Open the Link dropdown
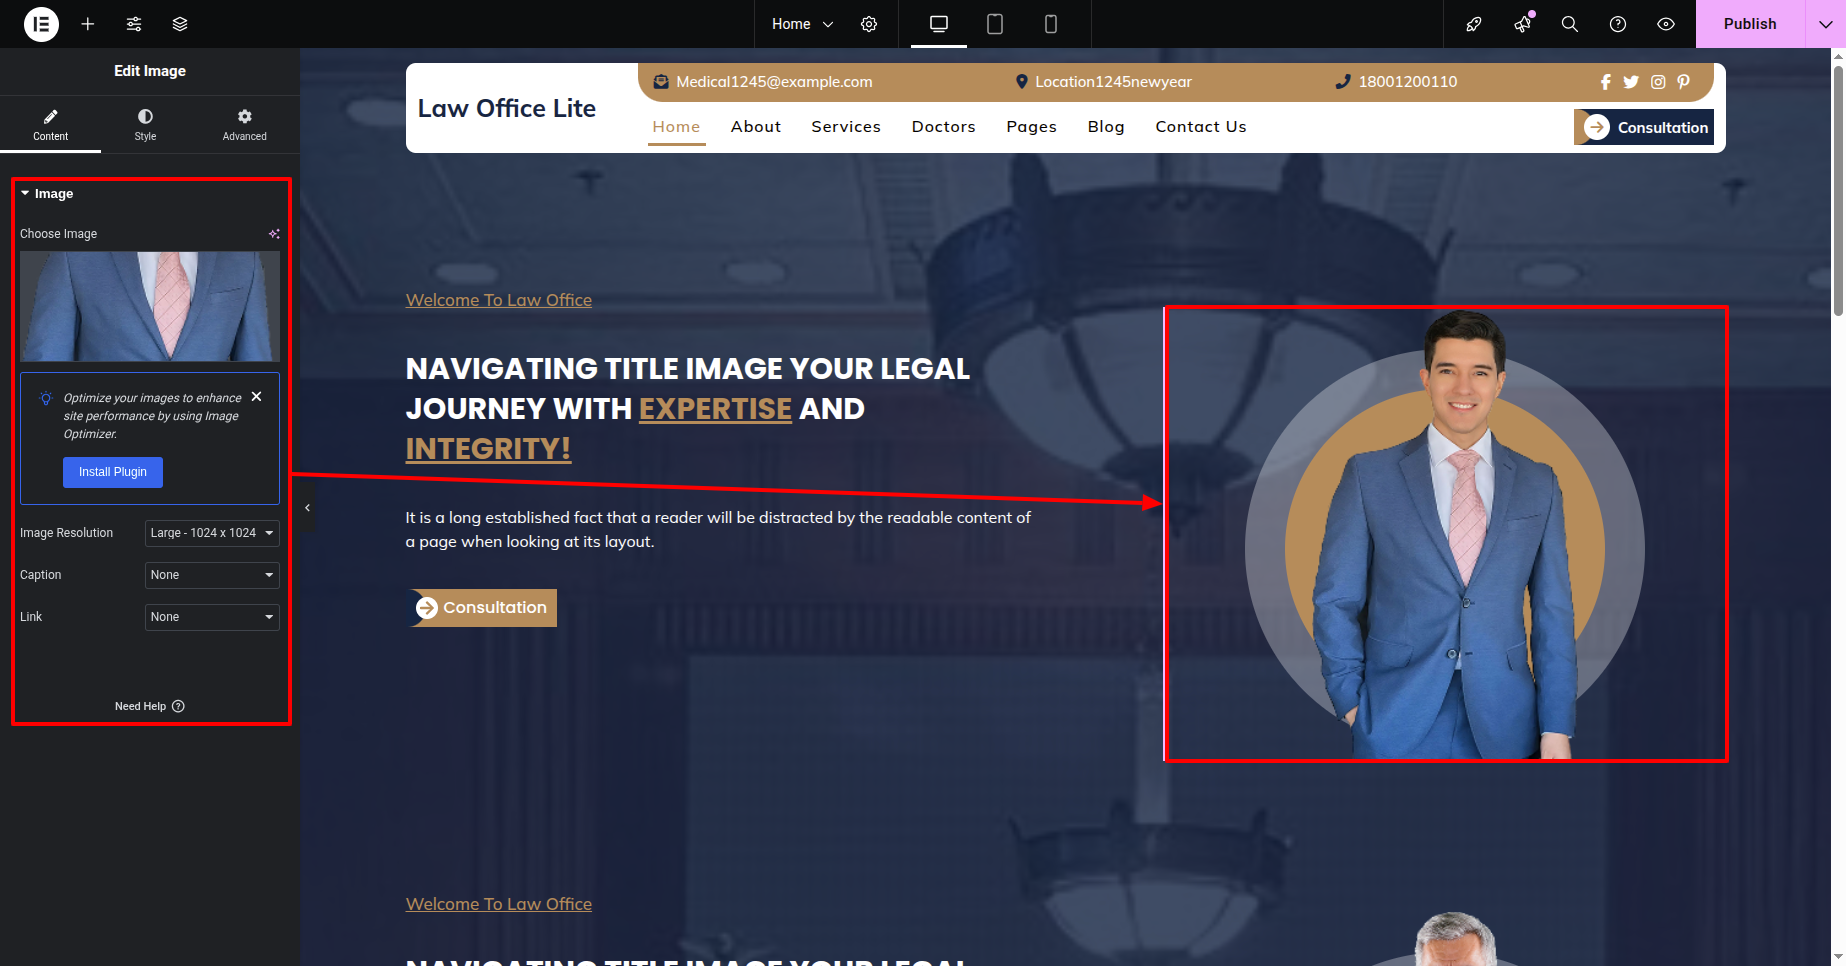The image size is (1846, 966). pos(212,617)
